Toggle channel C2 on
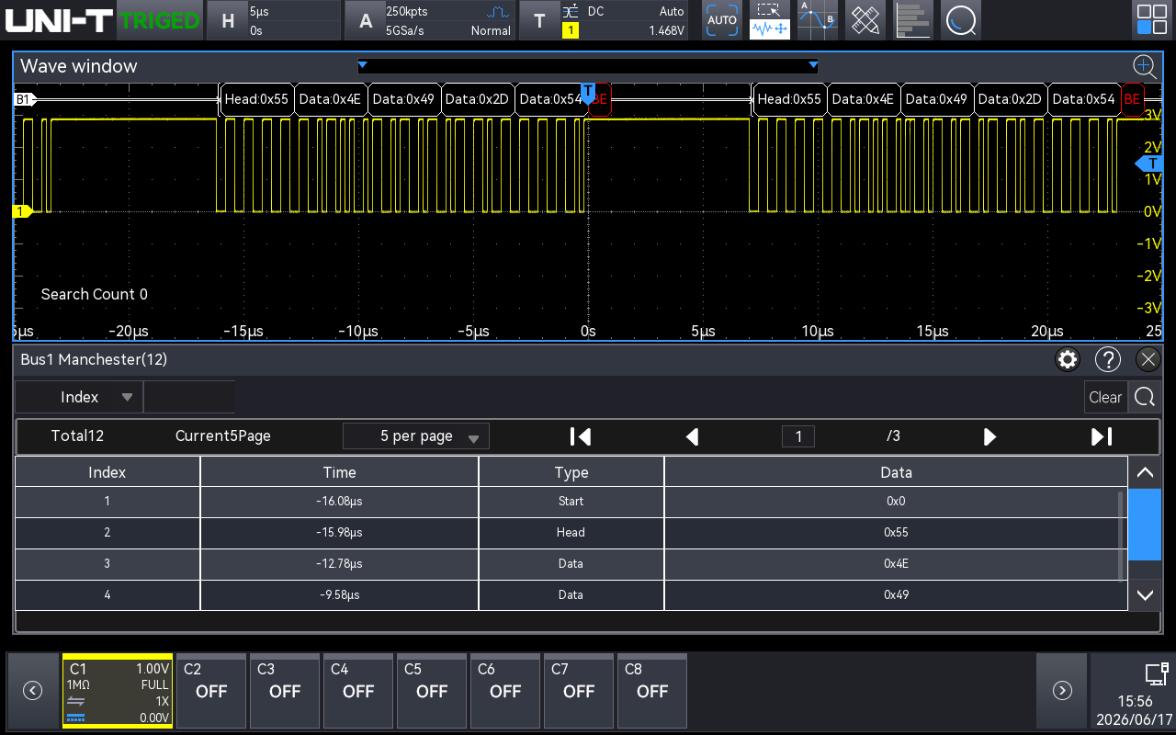This screenshot has height=735, width=1176. point(211,691)
